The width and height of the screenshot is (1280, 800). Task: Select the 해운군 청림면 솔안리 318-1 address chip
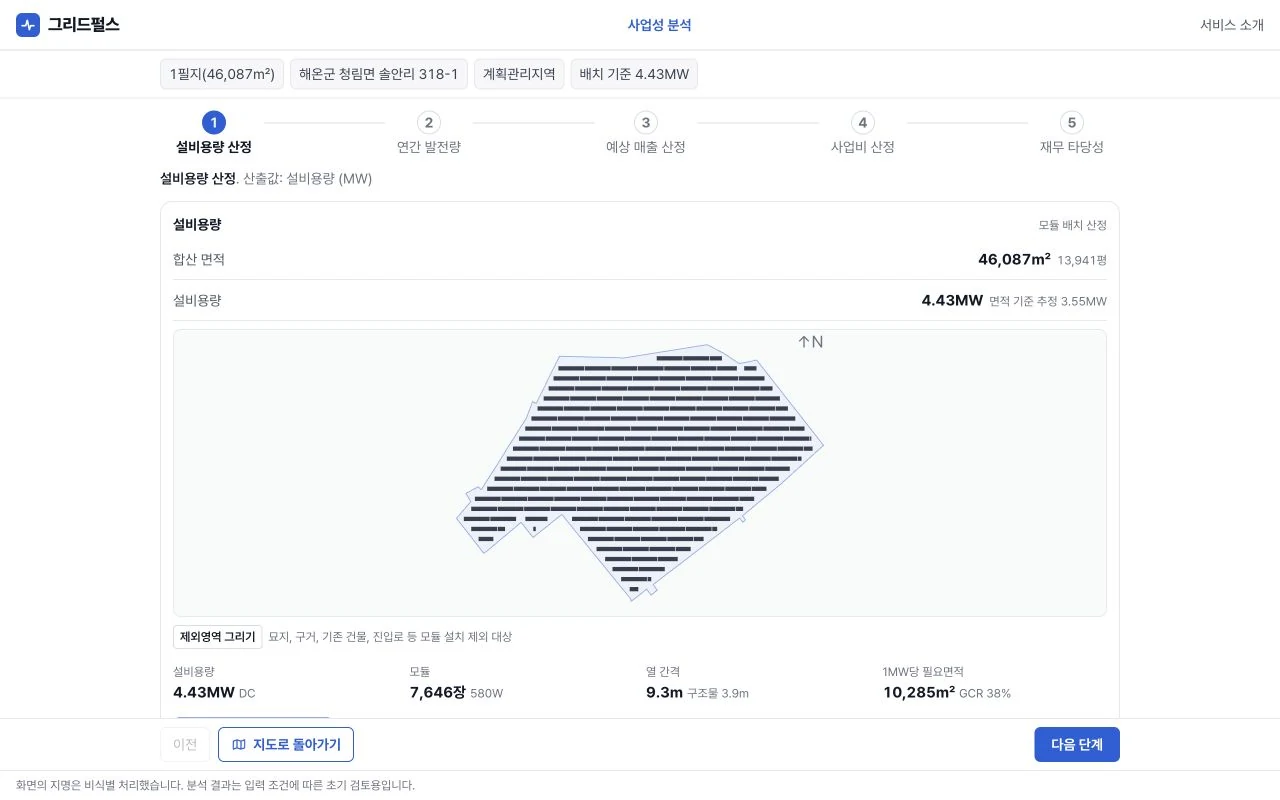pos(379,74)
